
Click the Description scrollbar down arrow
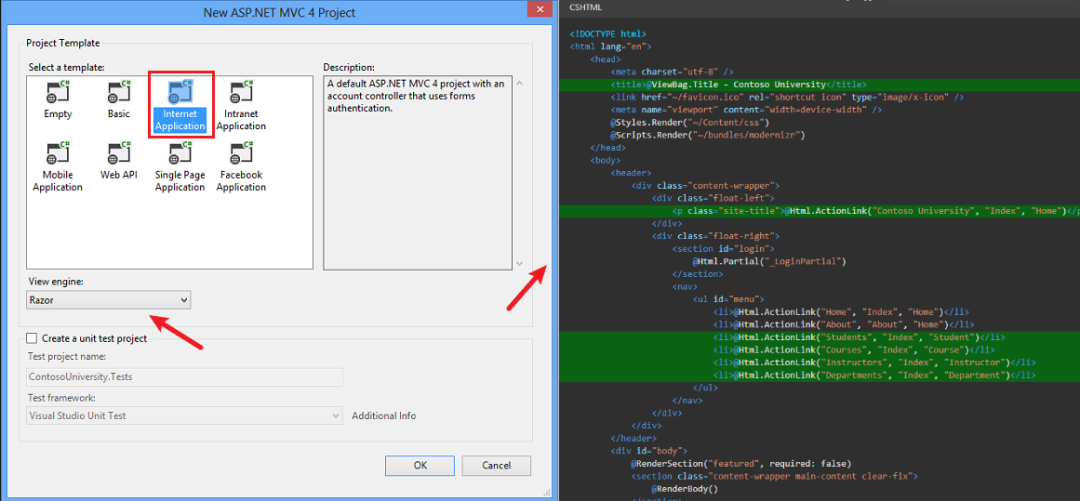click(x=519, y=263)
